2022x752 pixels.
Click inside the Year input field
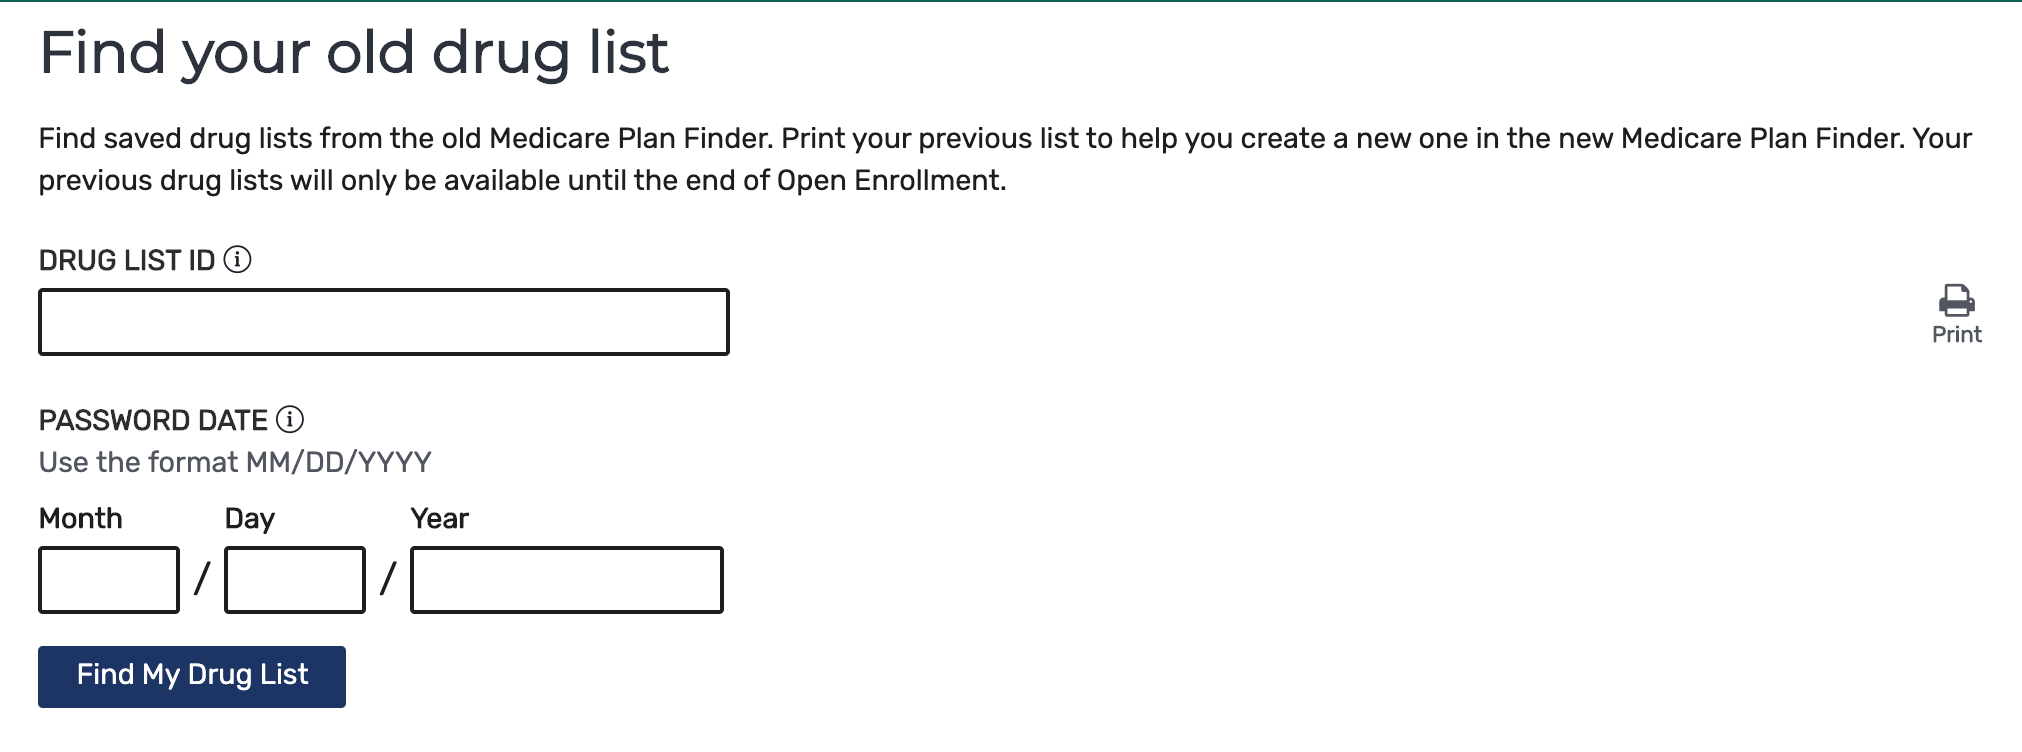coord(567,580)
